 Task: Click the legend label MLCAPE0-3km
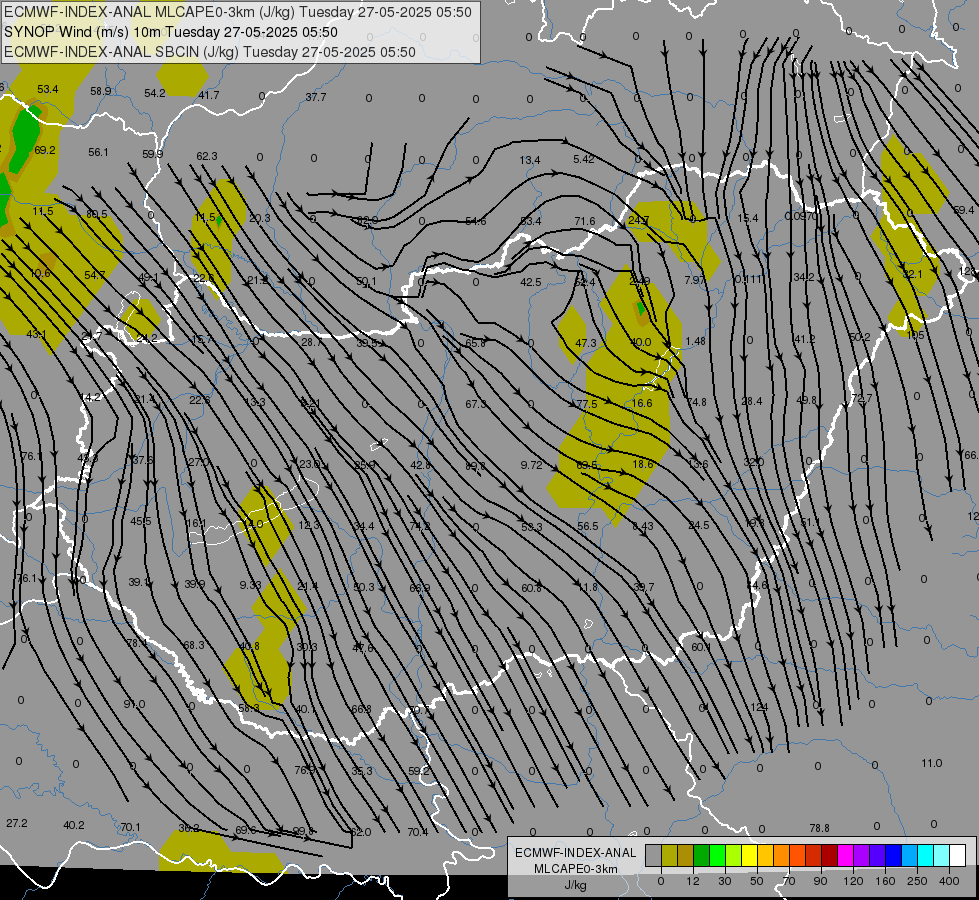[575, 869]
